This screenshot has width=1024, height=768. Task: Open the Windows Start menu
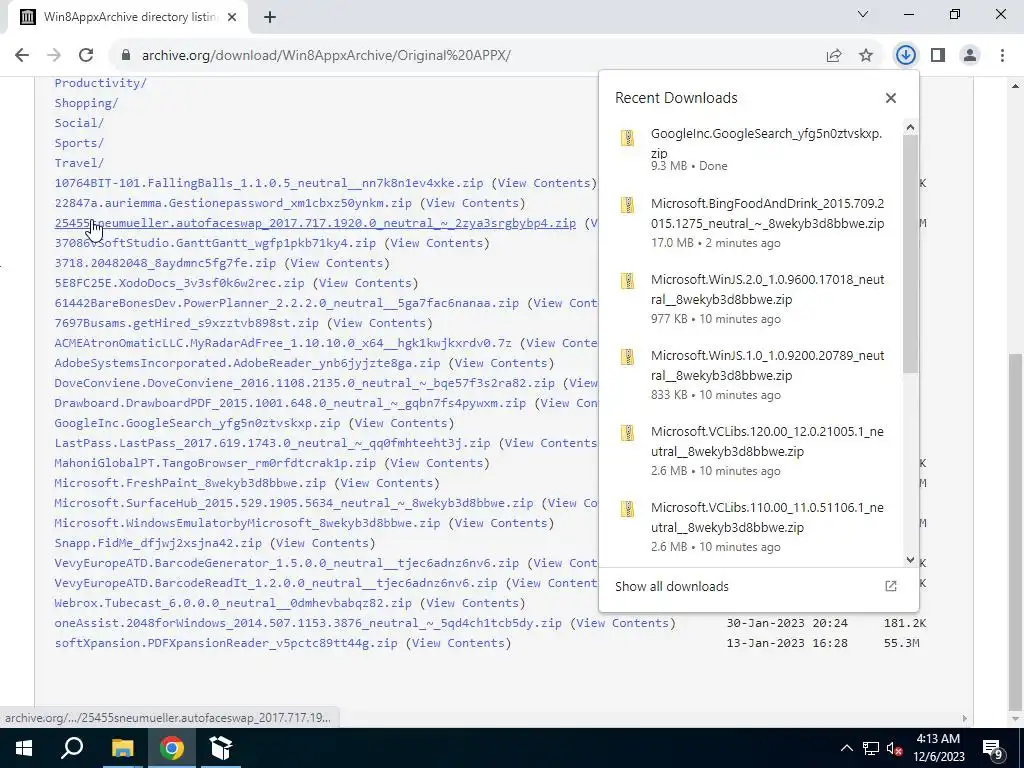click(x=24, y=748)
